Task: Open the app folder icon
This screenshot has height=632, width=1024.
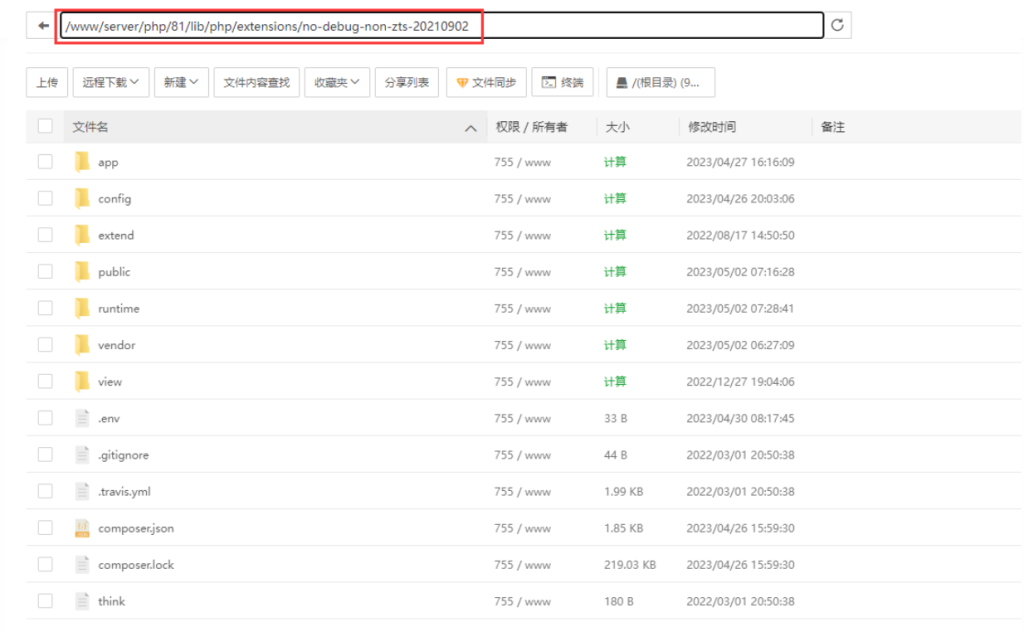Action: [x=82, y=162]
